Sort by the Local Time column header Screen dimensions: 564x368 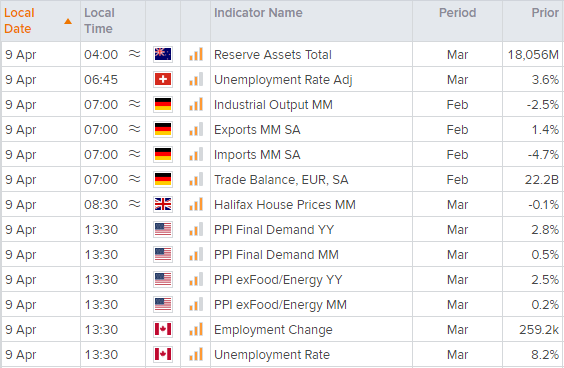[99, 21]
